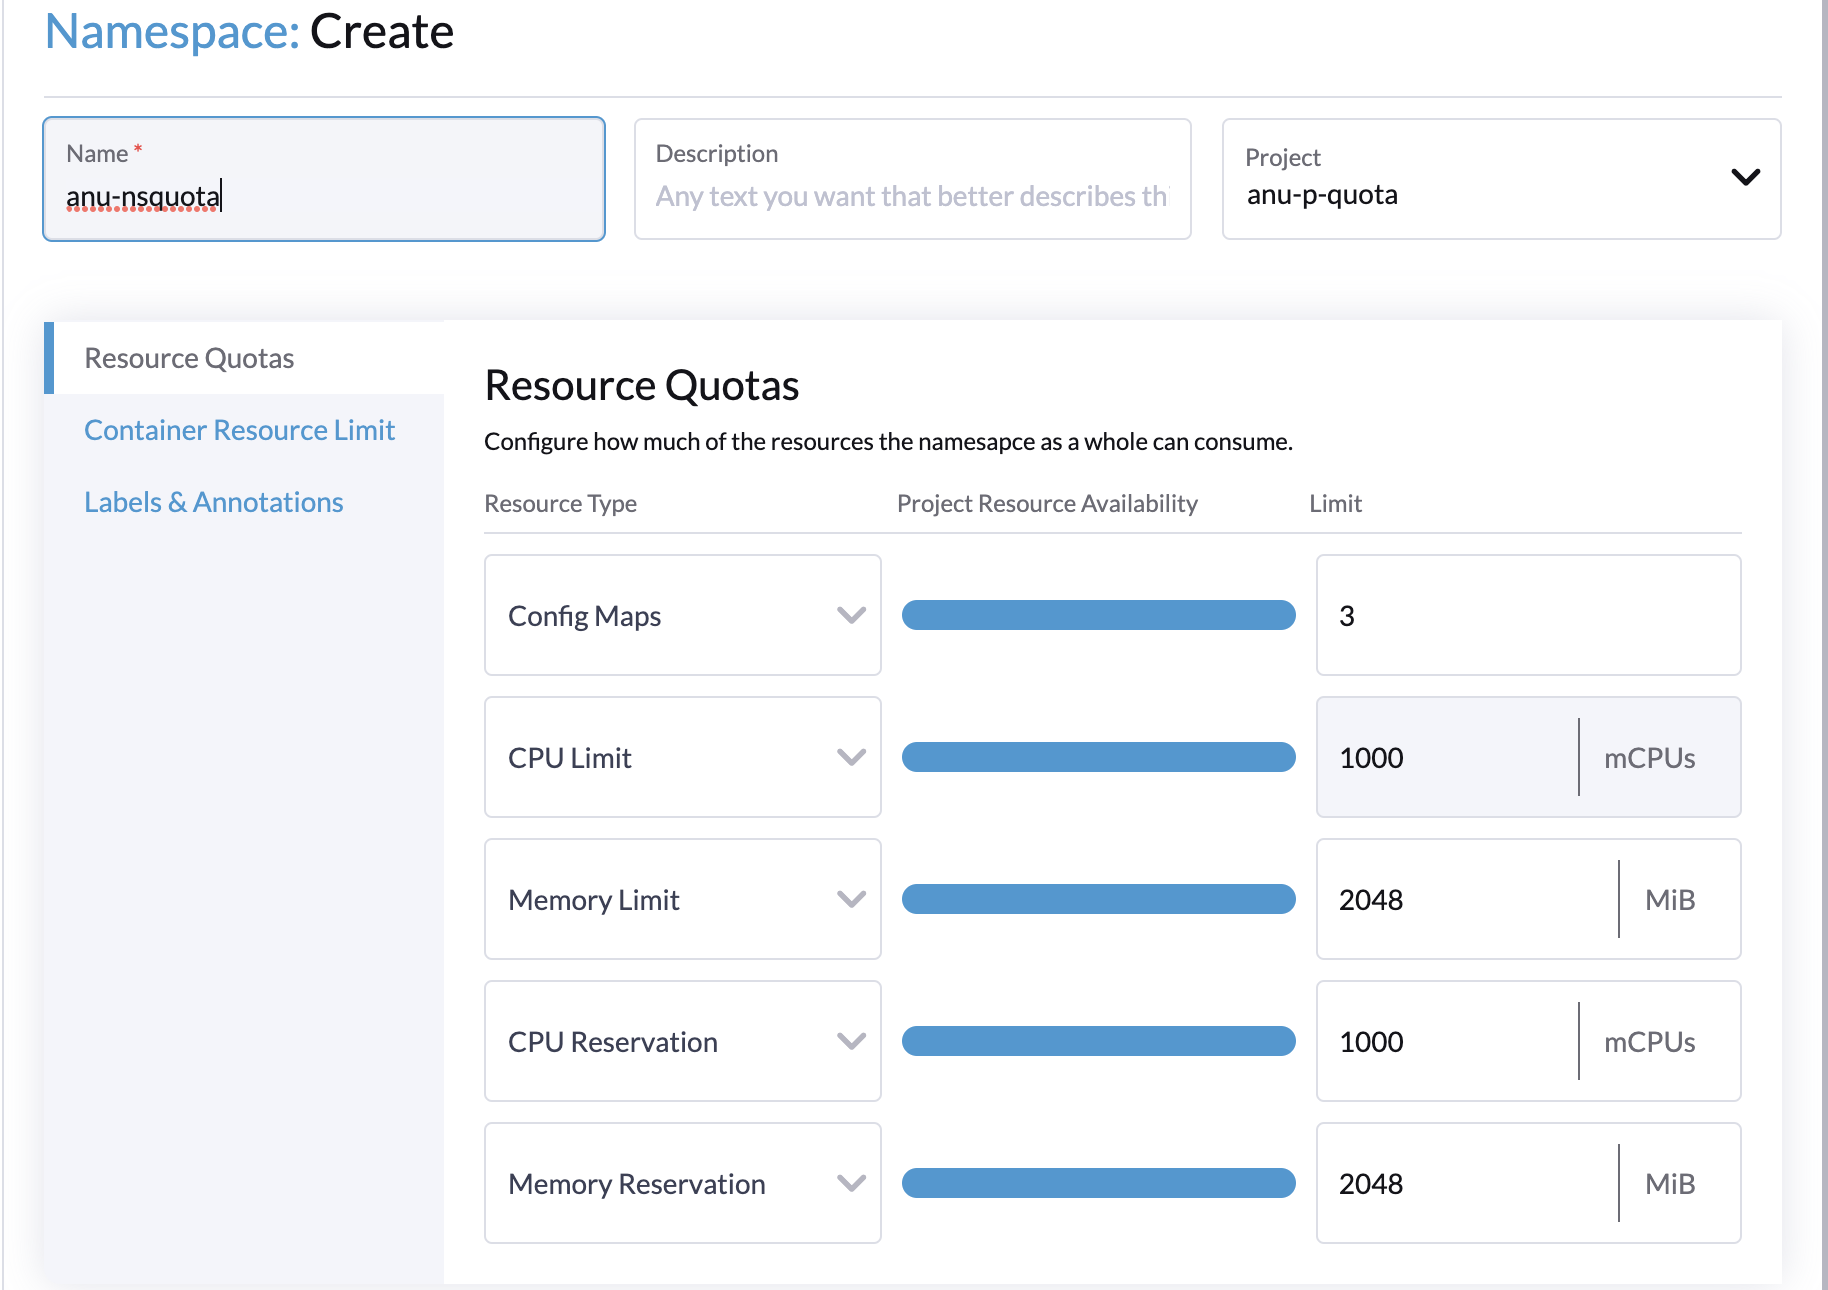Edit the Config Maps limit value 3
The width and height of the screenshot is (1828, 1290).
click(1450, 615)
